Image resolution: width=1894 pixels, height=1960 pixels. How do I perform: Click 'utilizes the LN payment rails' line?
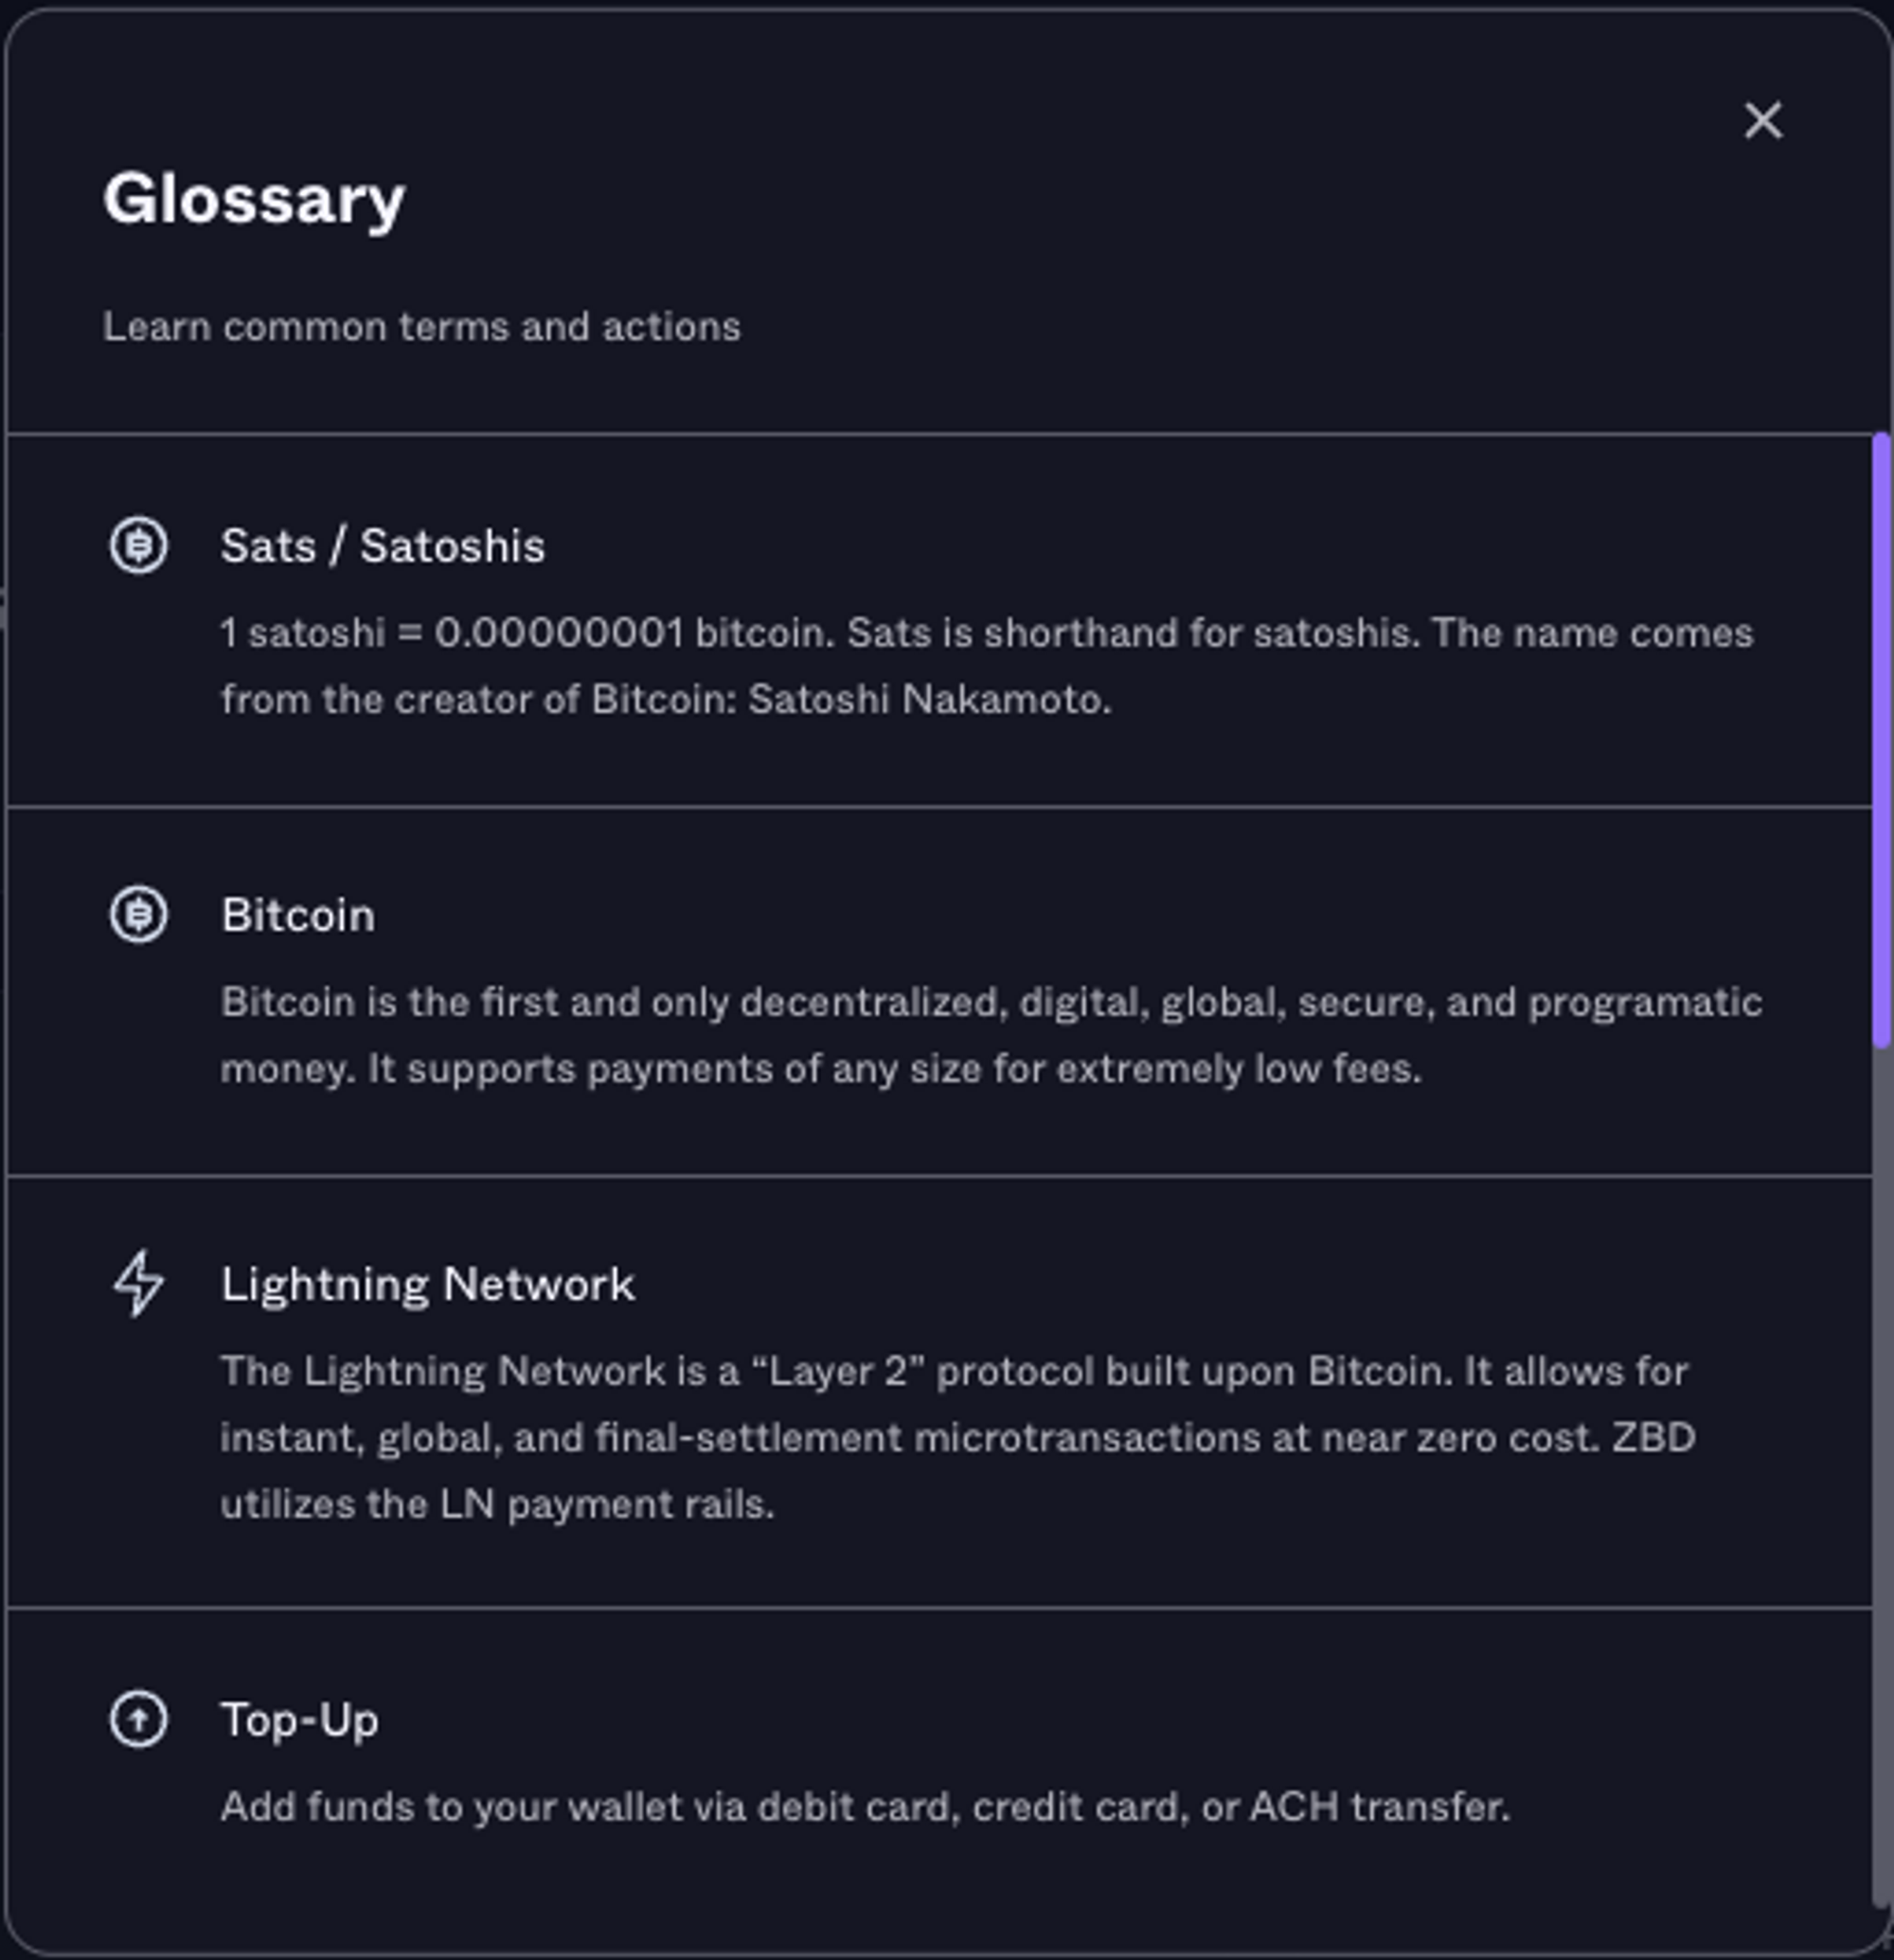tap(497, 1504)
